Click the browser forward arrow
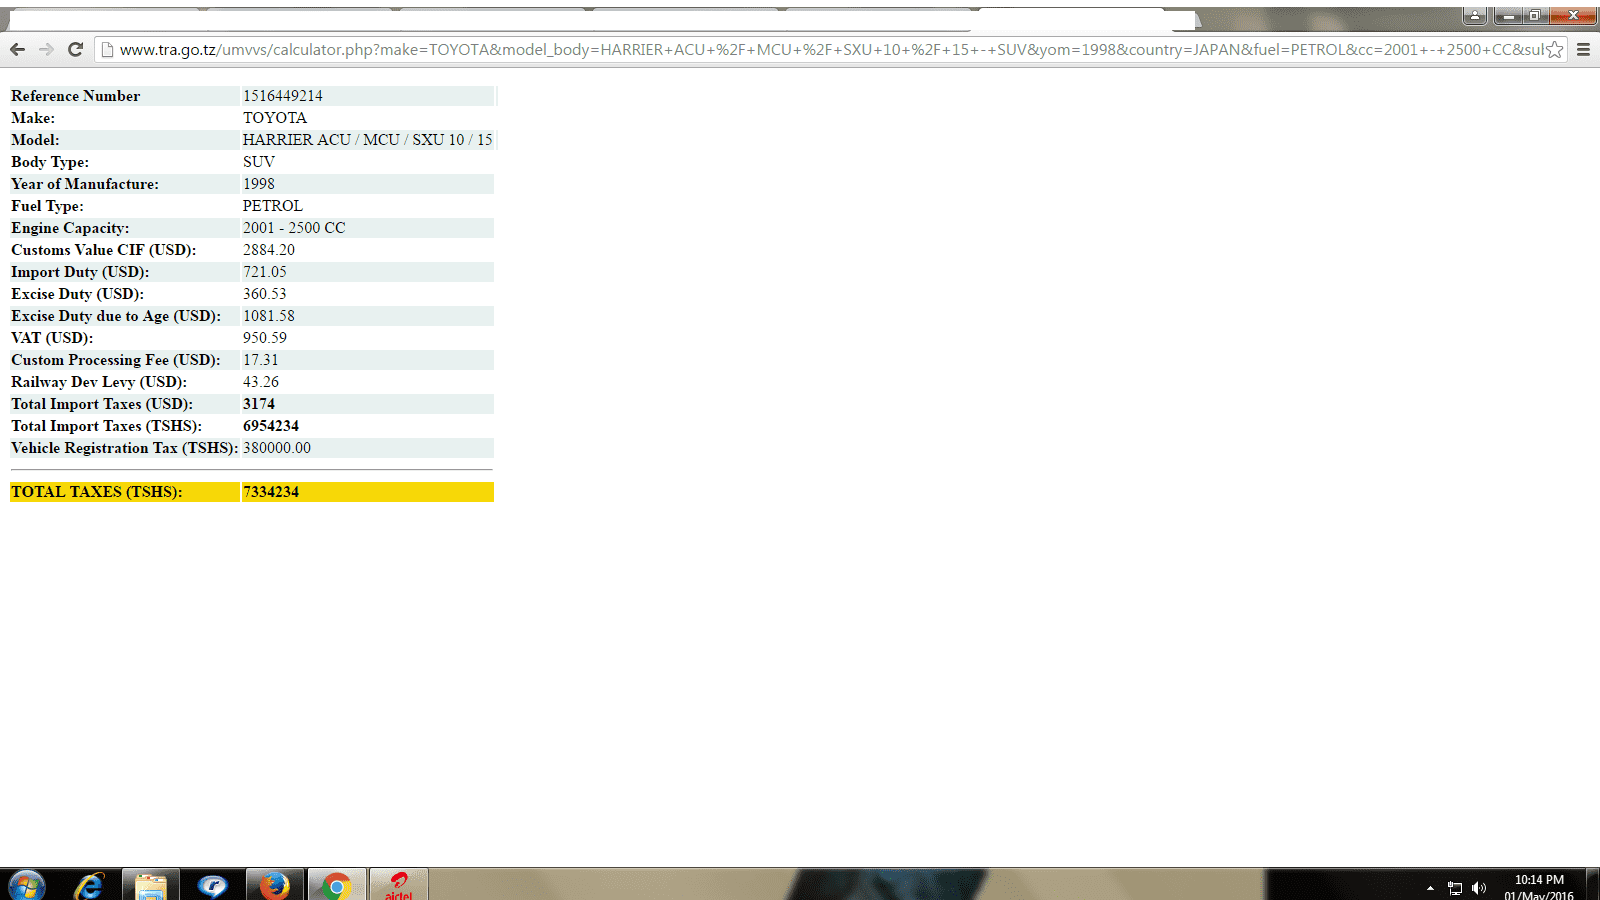Viewport: 1600px width, 900px height. [46, 49]
